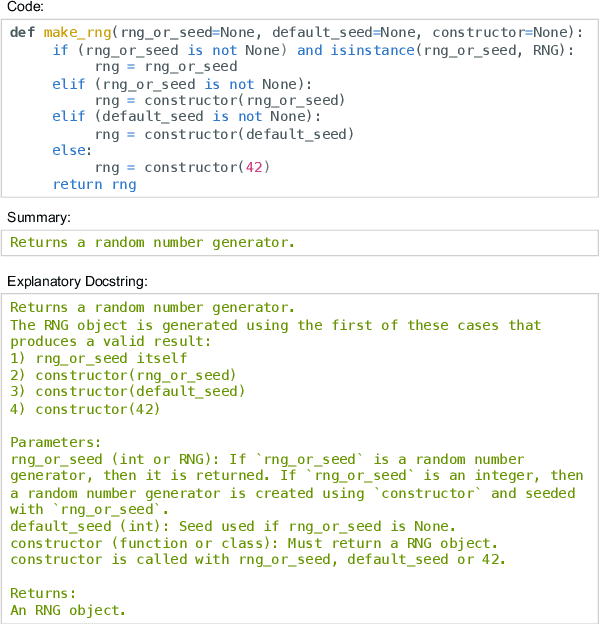Click the '1) rng_or_seed itself' docstring line
This screenshot has height=624, width=600.
(98, 358)
